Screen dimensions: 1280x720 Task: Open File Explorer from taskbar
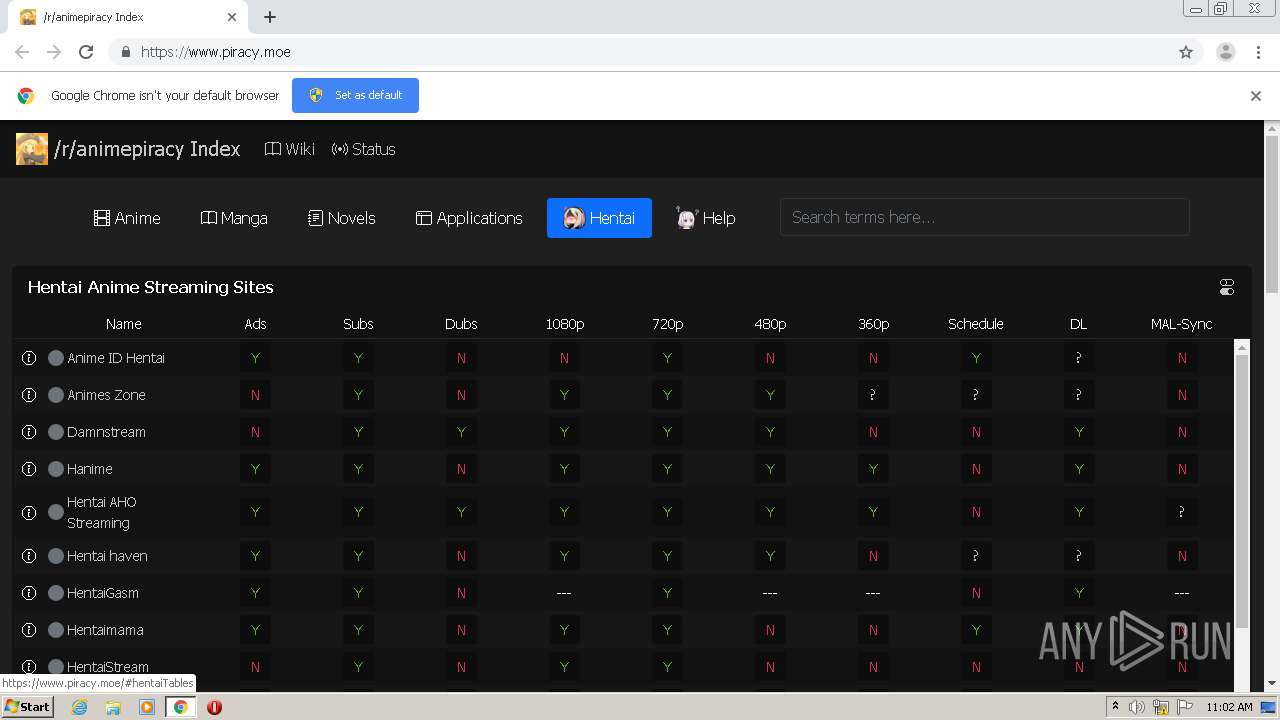pos(113,707)
